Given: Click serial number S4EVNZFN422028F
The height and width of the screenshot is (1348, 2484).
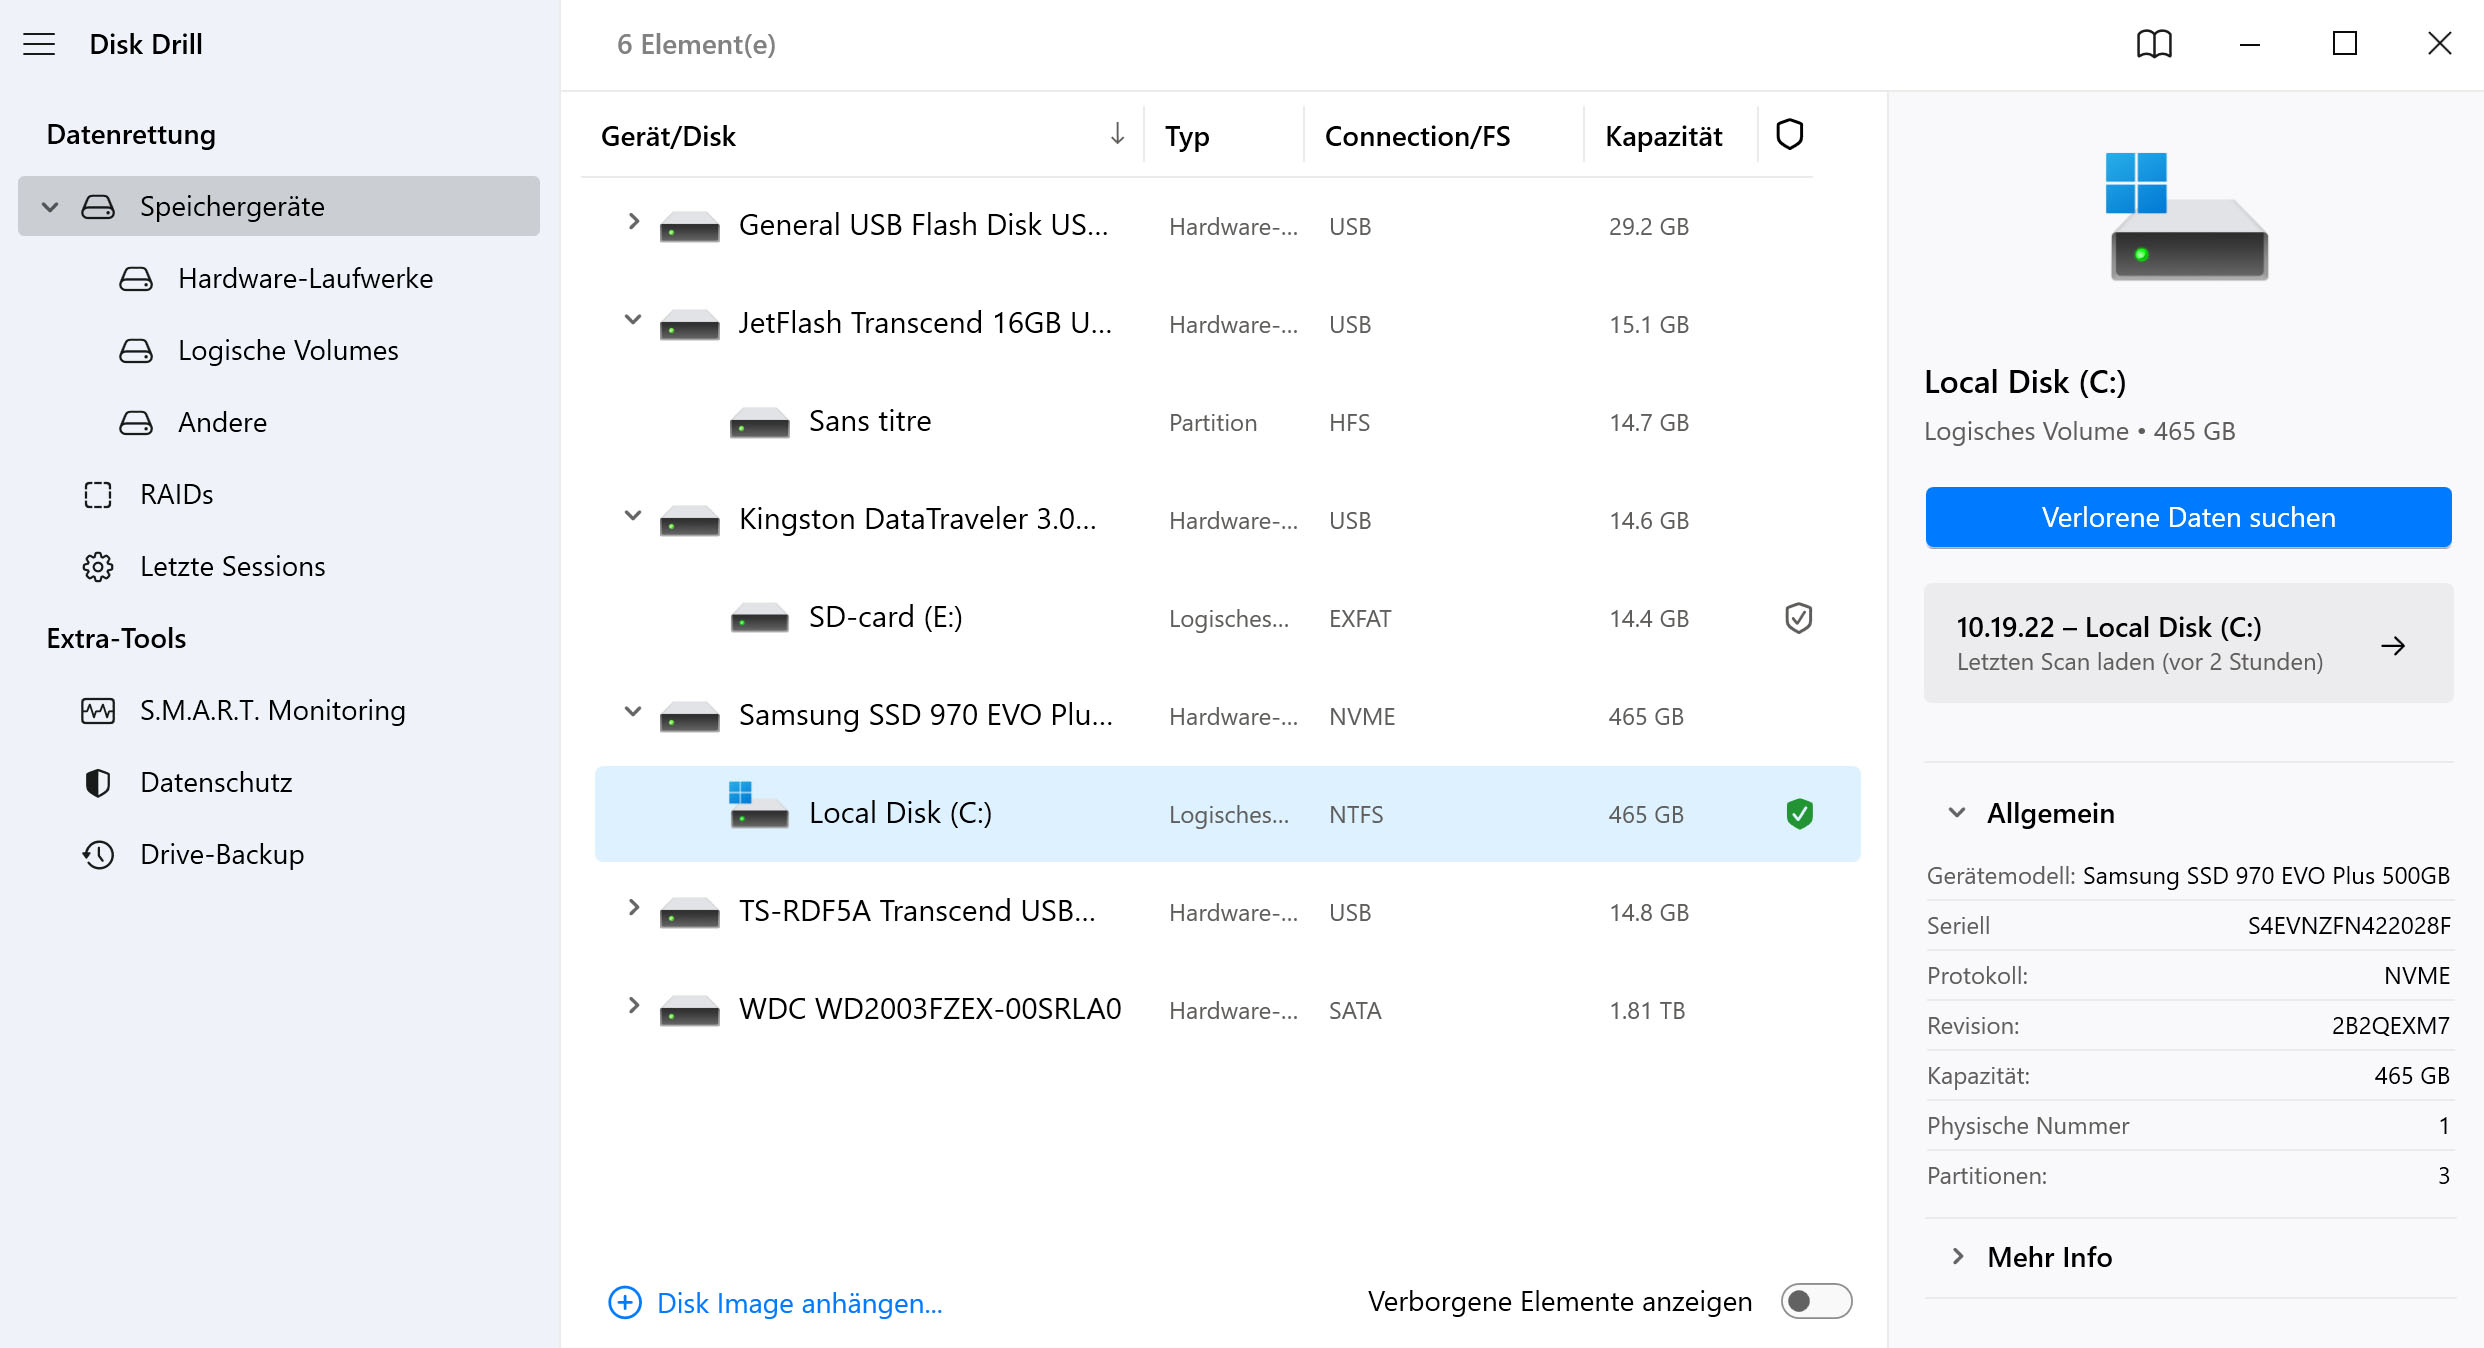Looking at the screenshot, I should tap(2349, 926).
